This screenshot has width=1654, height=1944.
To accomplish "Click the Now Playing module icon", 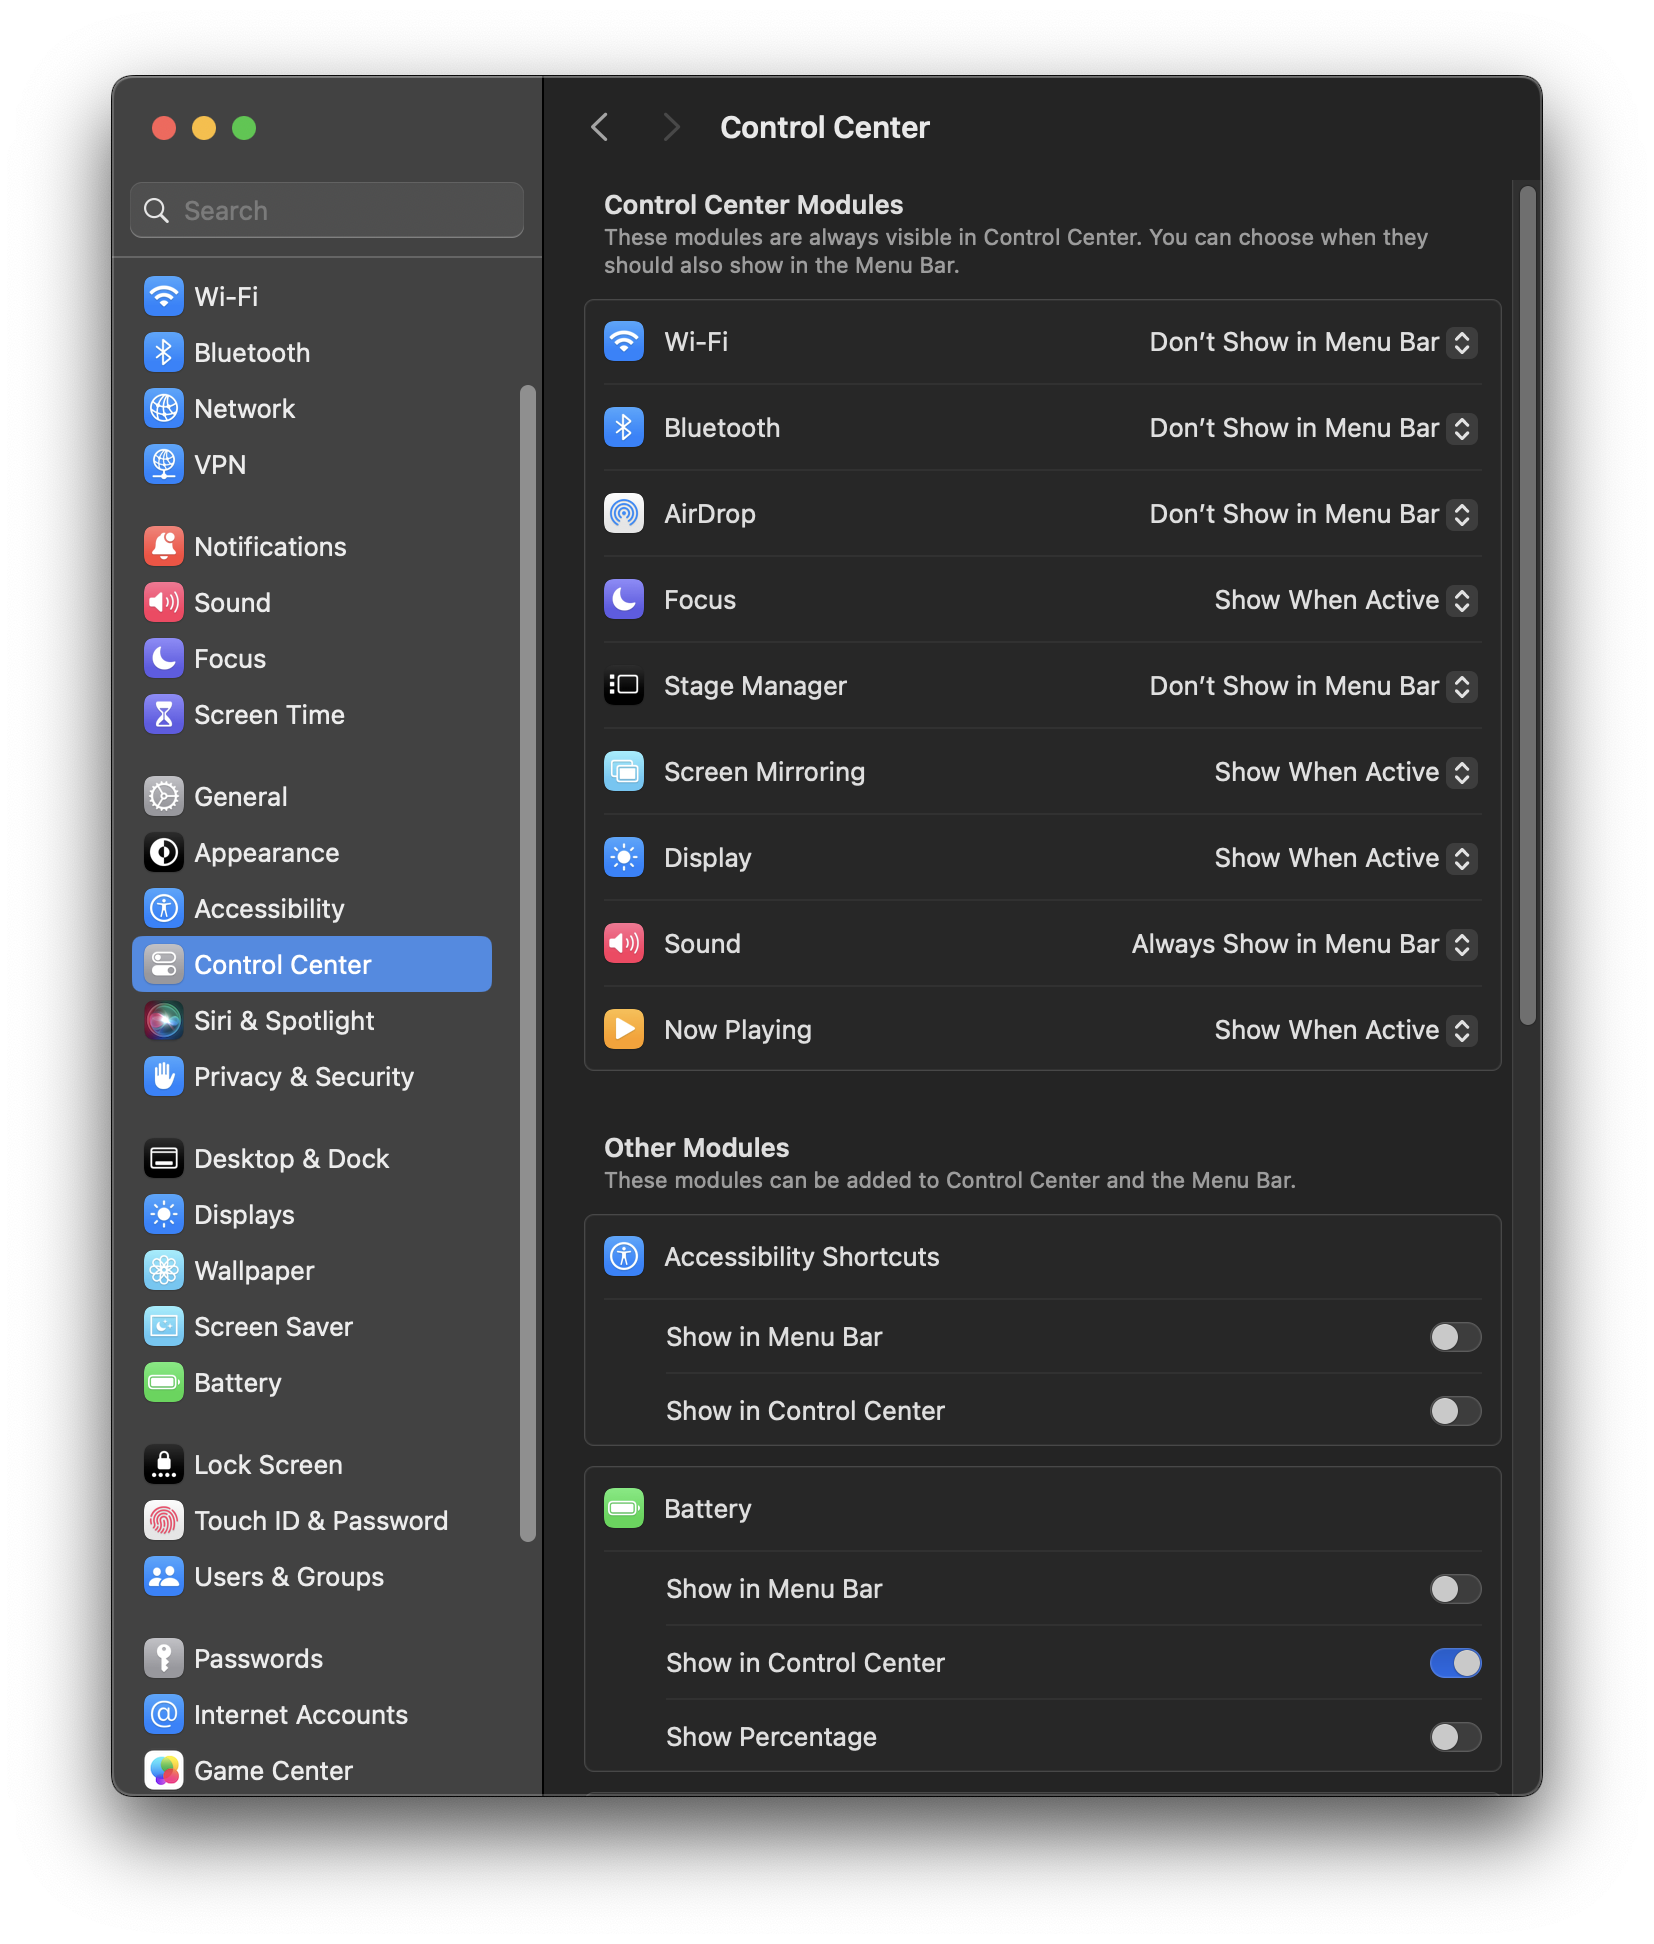I will pyautogui.click(x=624, y=1030).
